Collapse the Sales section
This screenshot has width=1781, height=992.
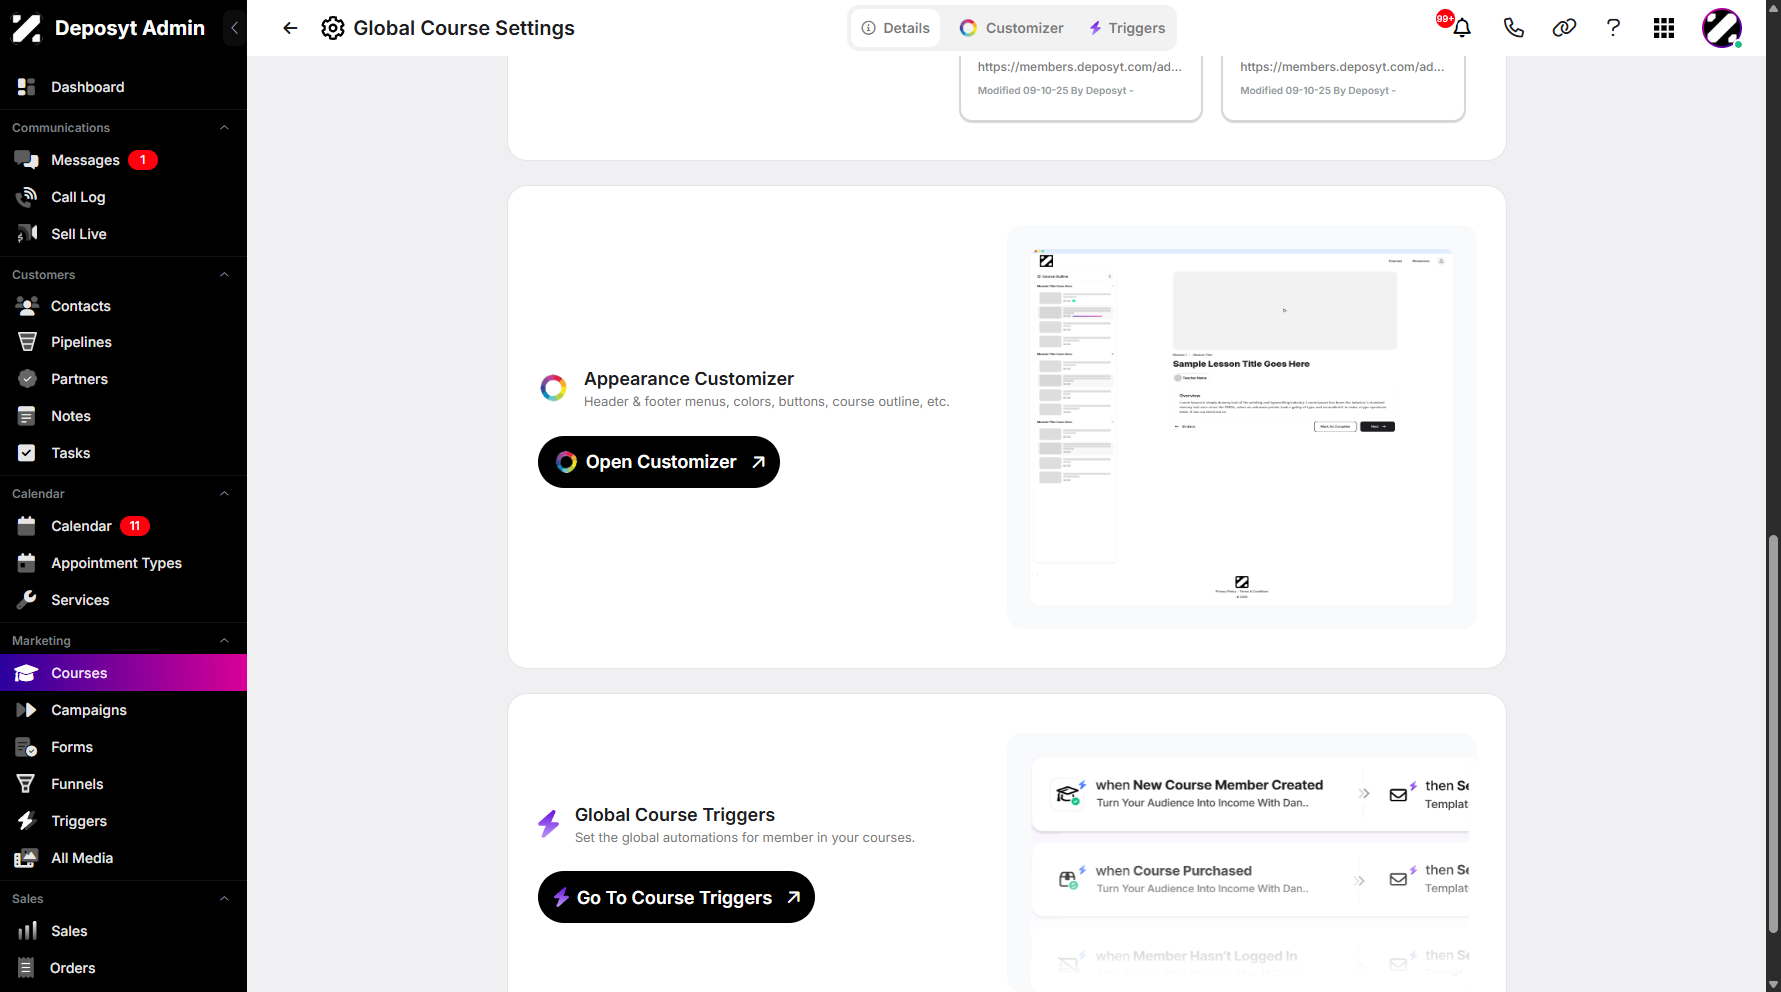click(224, 899)
